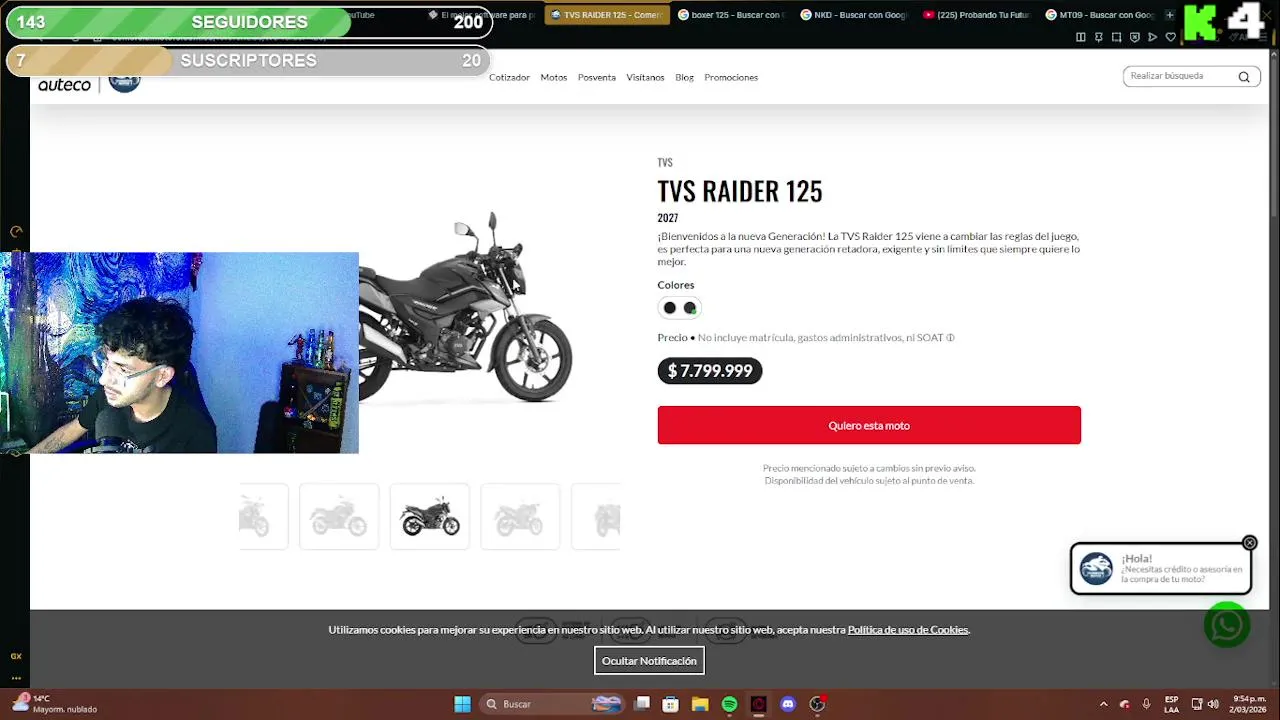Click the auteco logo
This screenshot has height=720, width=1280.
tap(64, 85)
